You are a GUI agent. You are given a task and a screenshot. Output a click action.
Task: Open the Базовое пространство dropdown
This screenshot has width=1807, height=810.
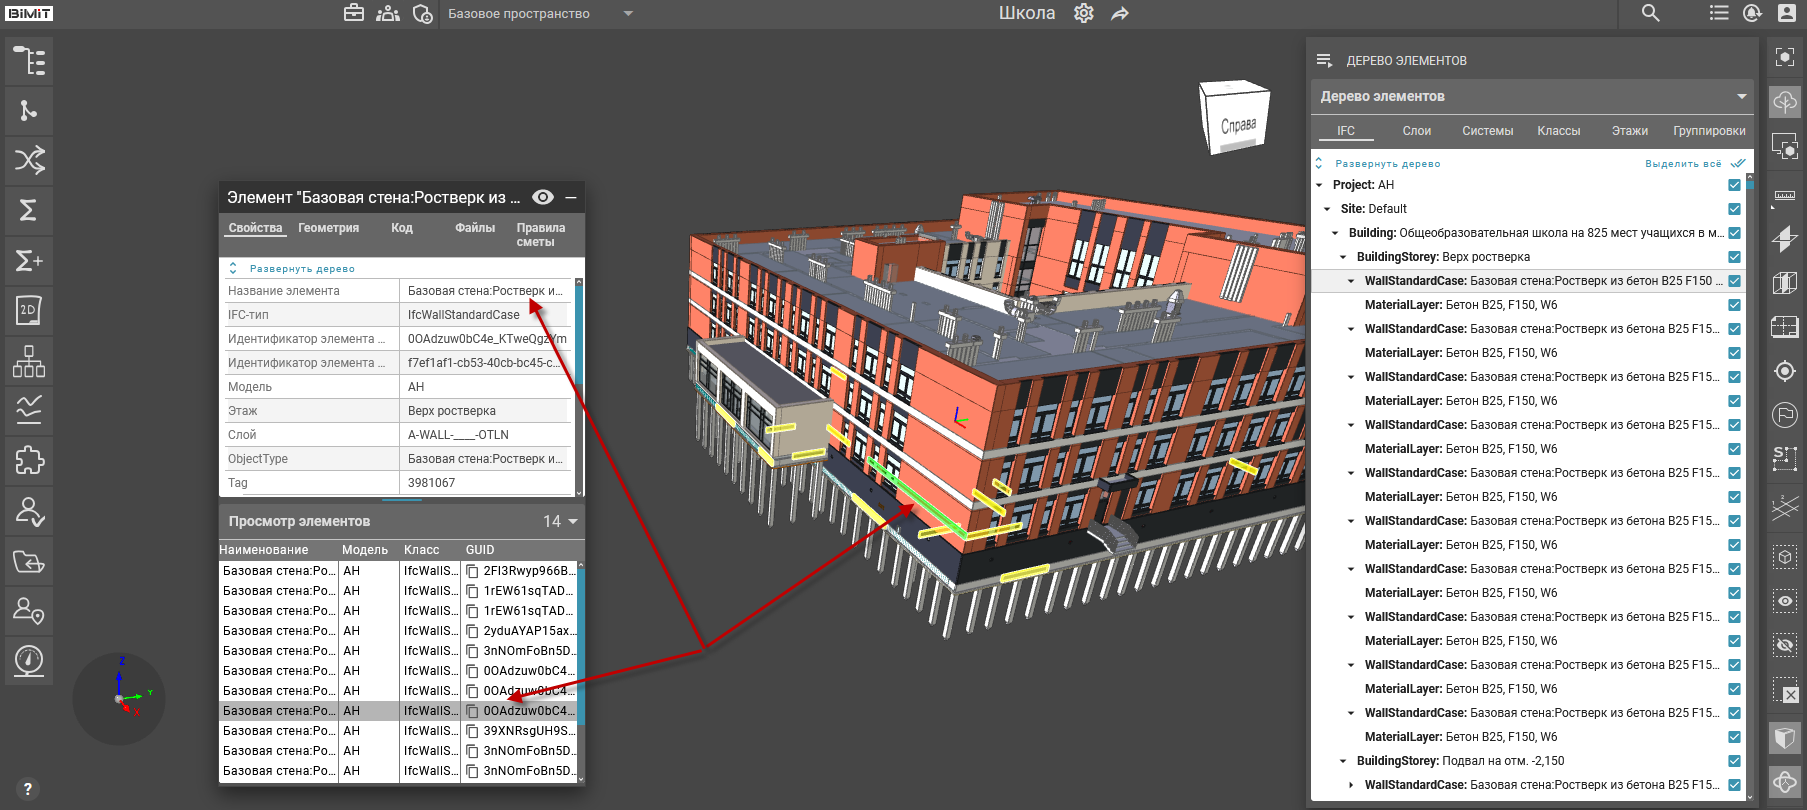point(628,14)
